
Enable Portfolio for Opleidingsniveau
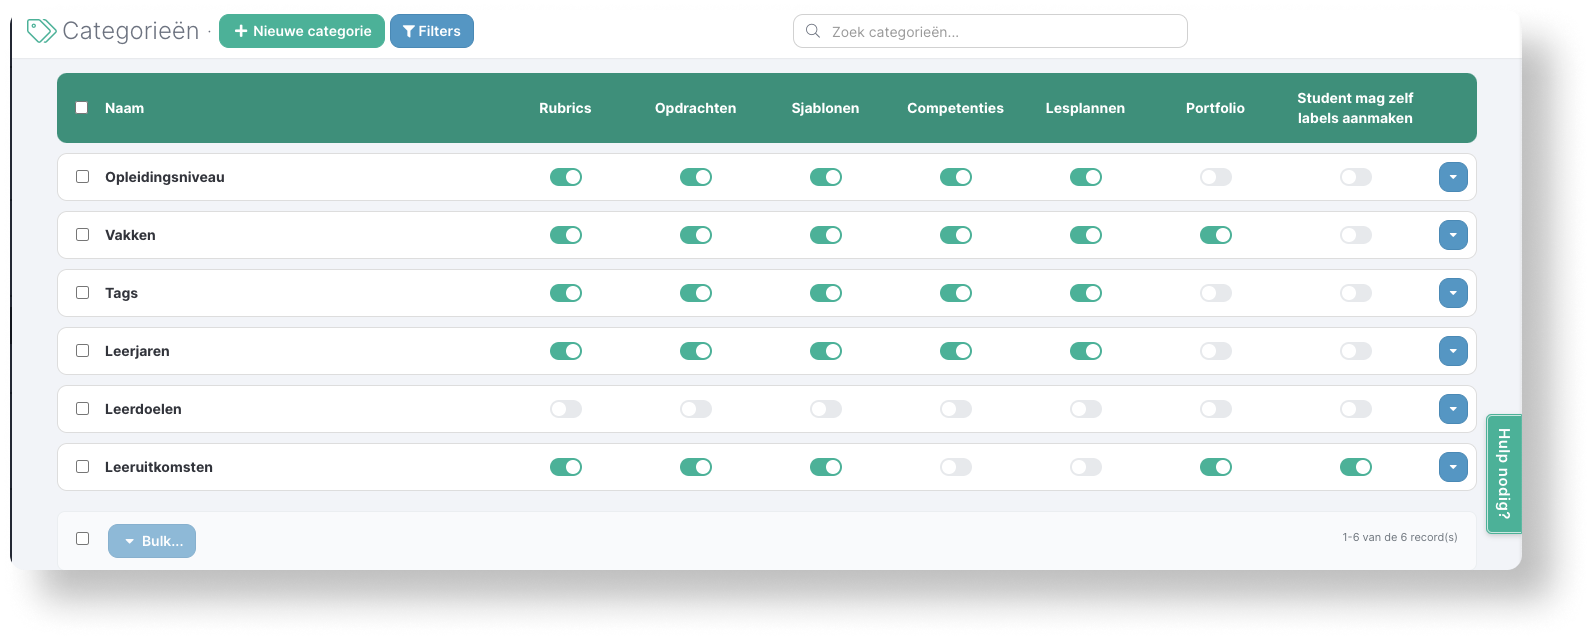(1216, 177)
